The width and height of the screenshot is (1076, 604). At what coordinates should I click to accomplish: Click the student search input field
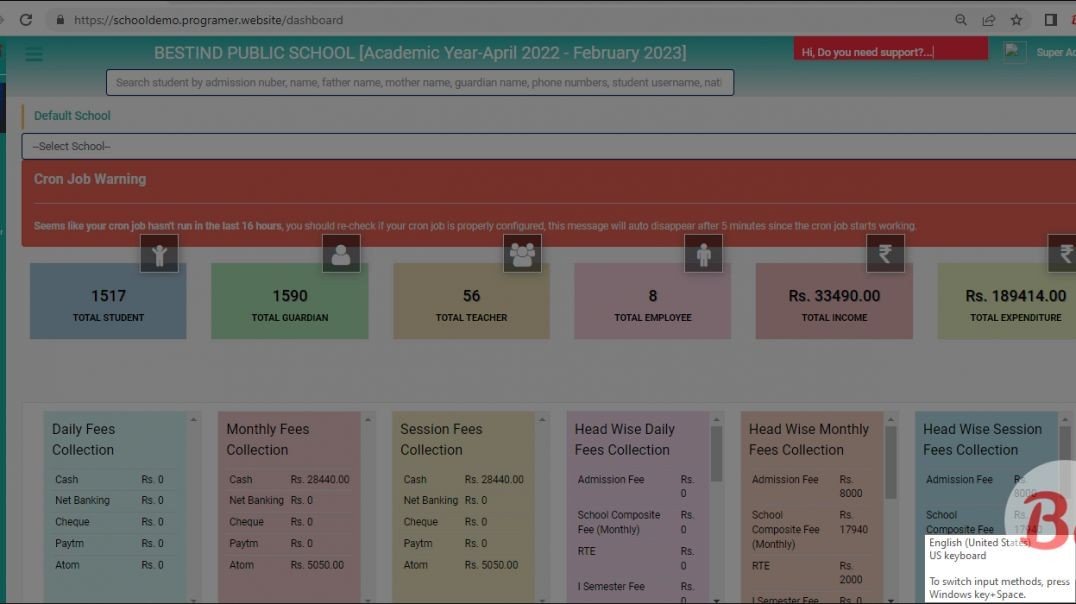[x=418, y=82]
